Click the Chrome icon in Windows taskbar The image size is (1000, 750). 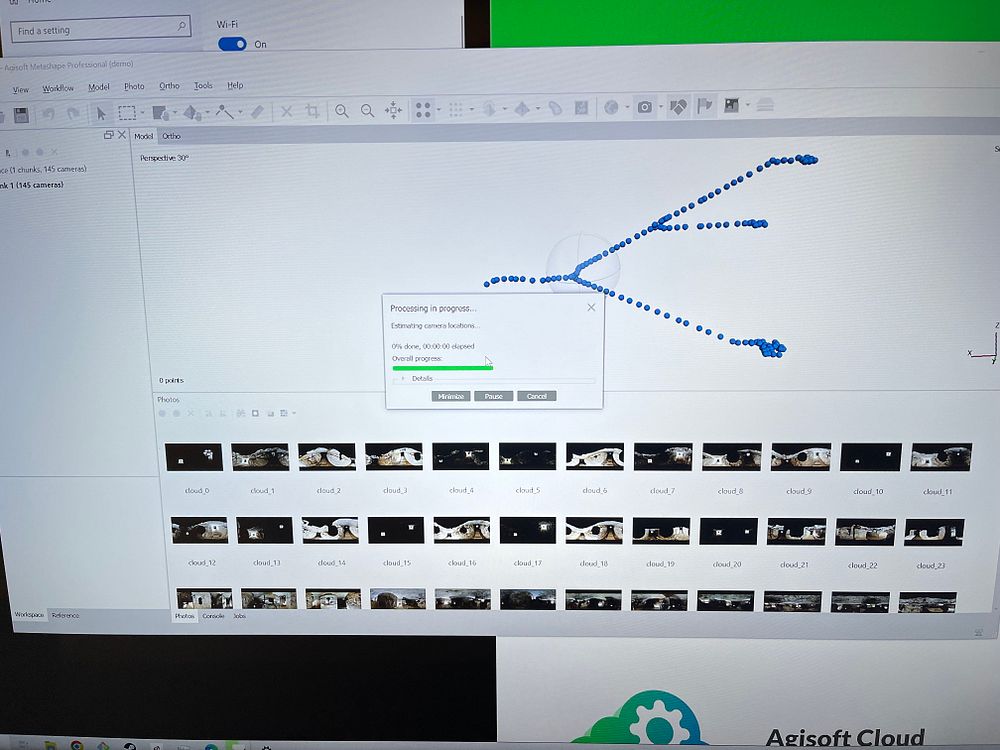pos(77,746)
